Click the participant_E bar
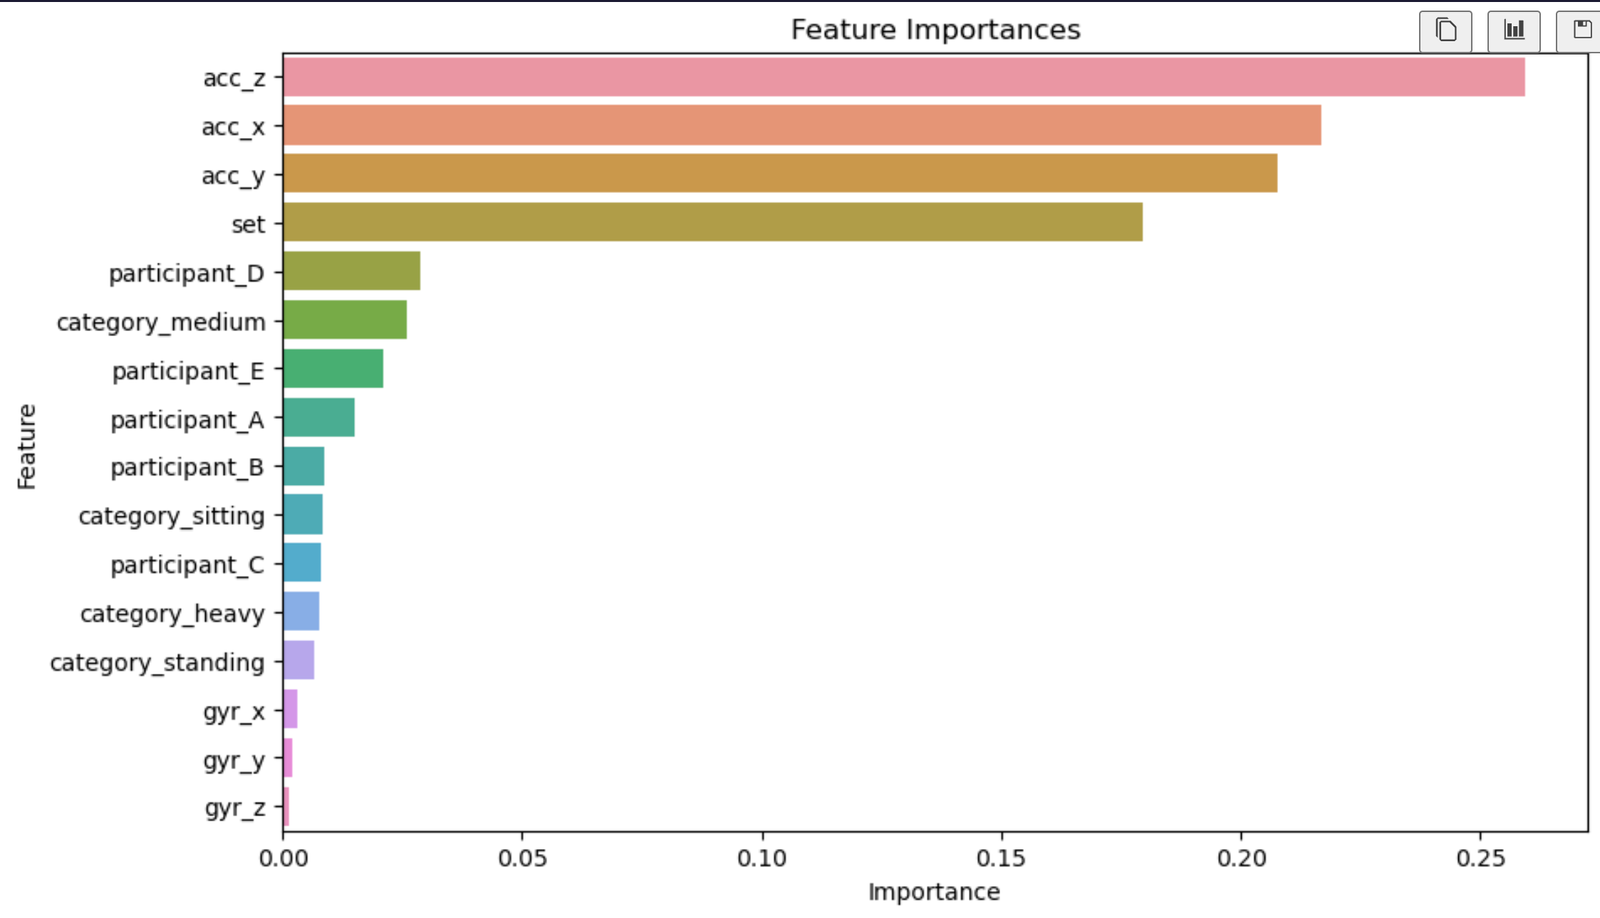The height and width of the screenshot is (918, 1600). (332, 369)
